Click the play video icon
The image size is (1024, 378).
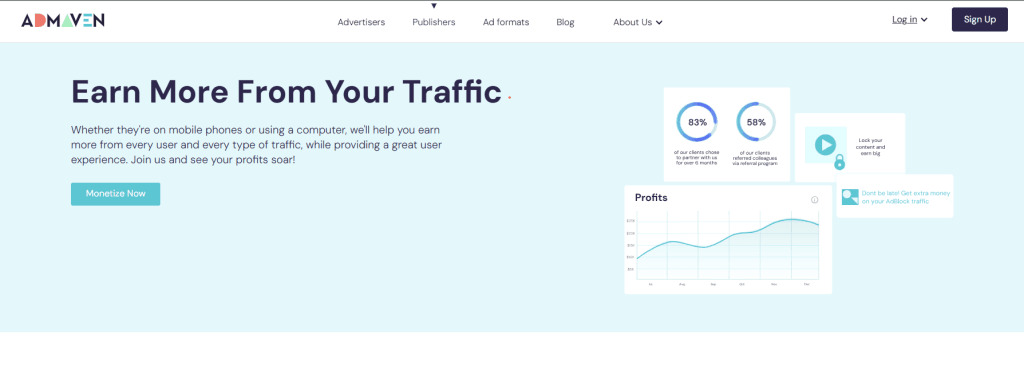tap(825, 144)
